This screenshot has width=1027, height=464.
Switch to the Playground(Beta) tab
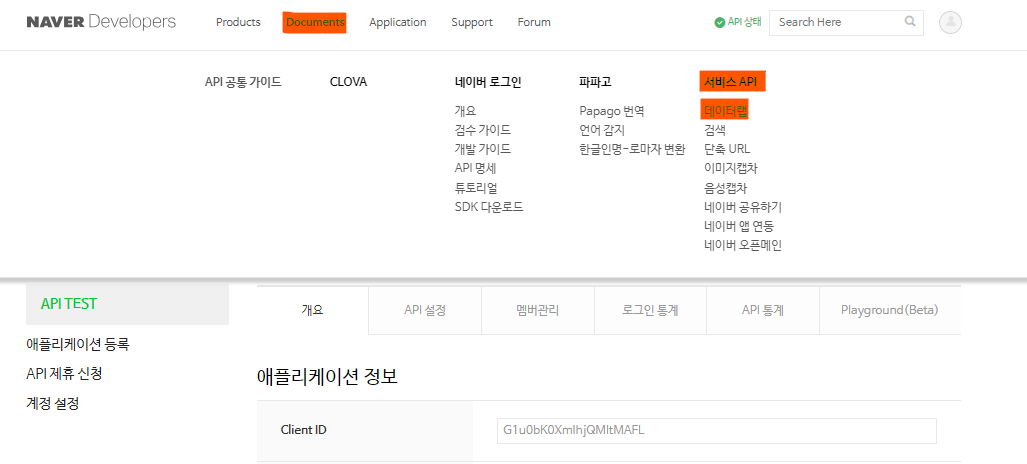(x=889, y=310)
